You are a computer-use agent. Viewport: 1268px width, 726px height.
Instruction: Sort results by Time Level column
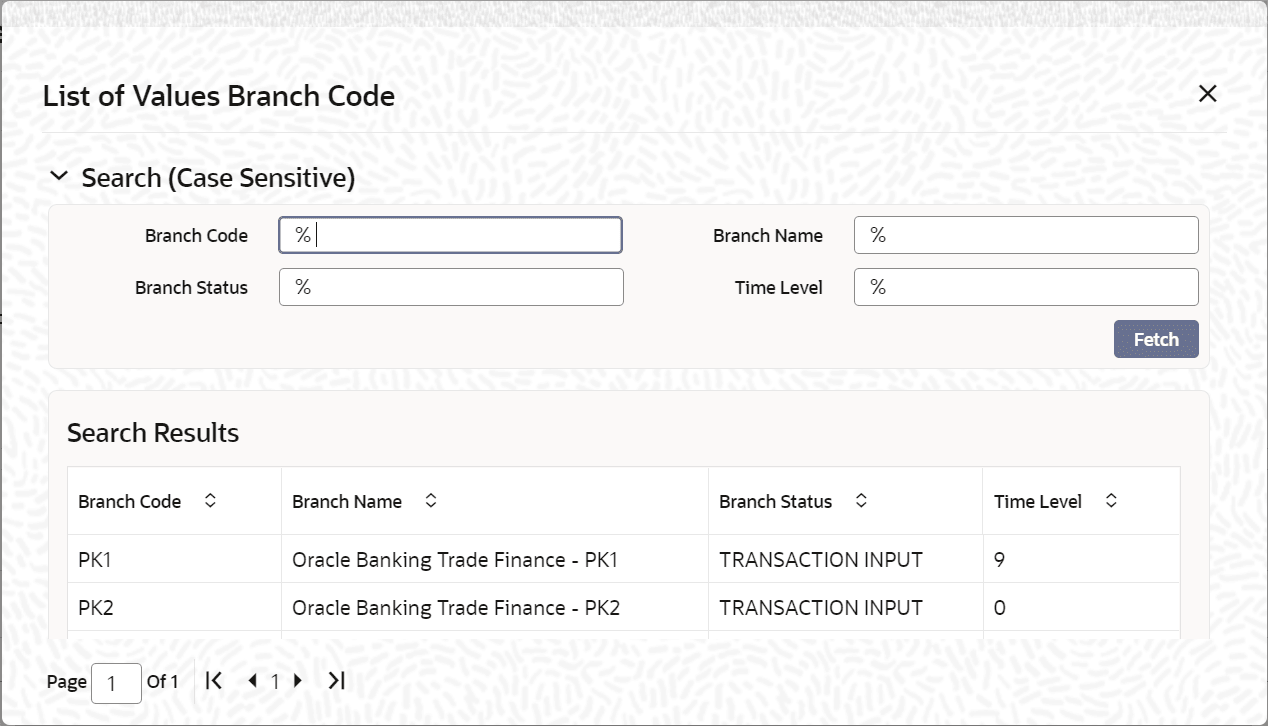click(x=1111, y=501)
